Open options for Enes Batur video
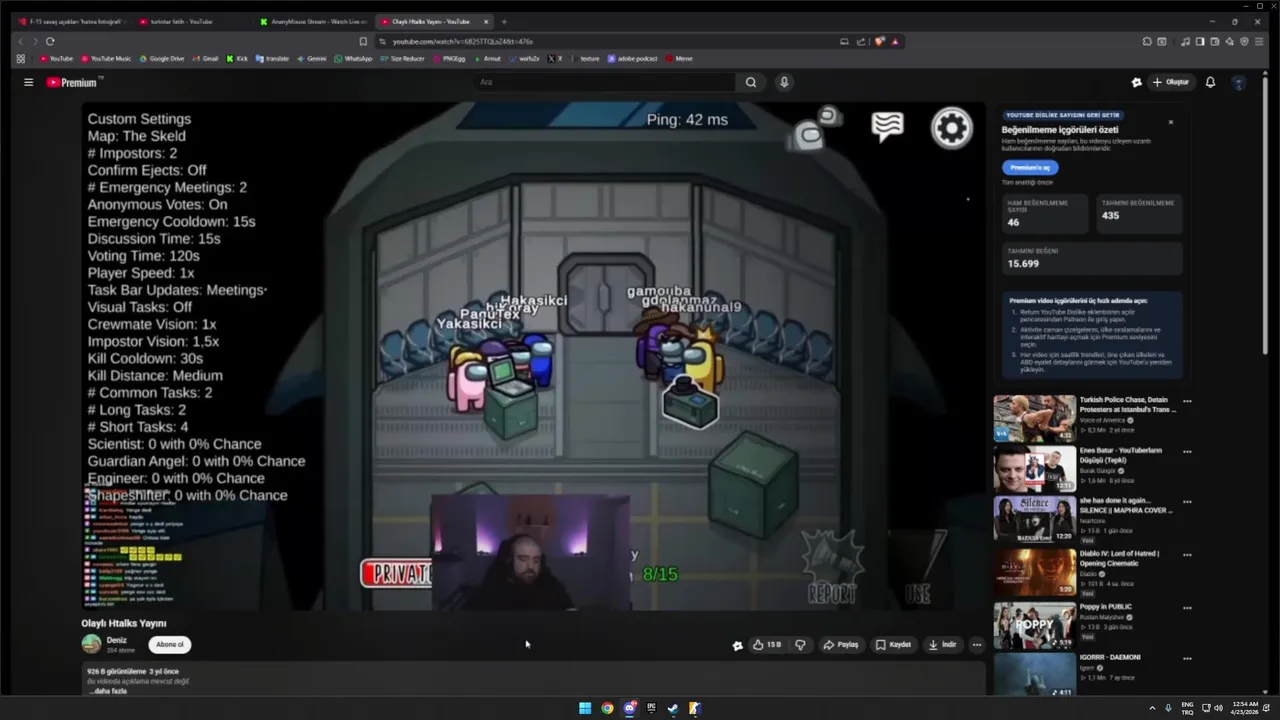This screenshot has height=720, width=1280. pos(1187,452)
